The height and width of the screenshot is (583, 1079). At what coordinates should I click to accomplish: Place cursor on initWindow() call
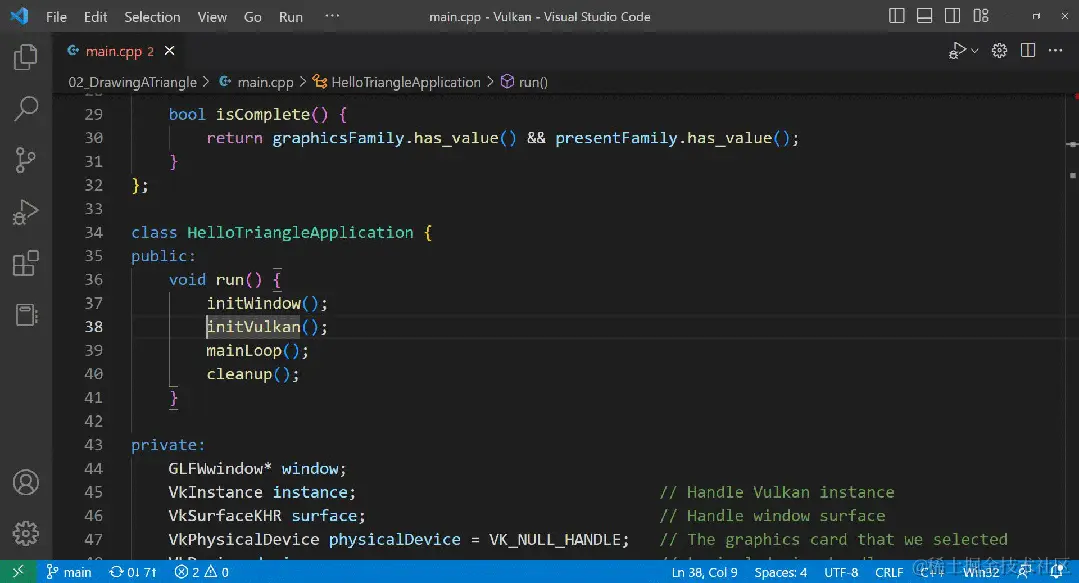coord(267,304)
